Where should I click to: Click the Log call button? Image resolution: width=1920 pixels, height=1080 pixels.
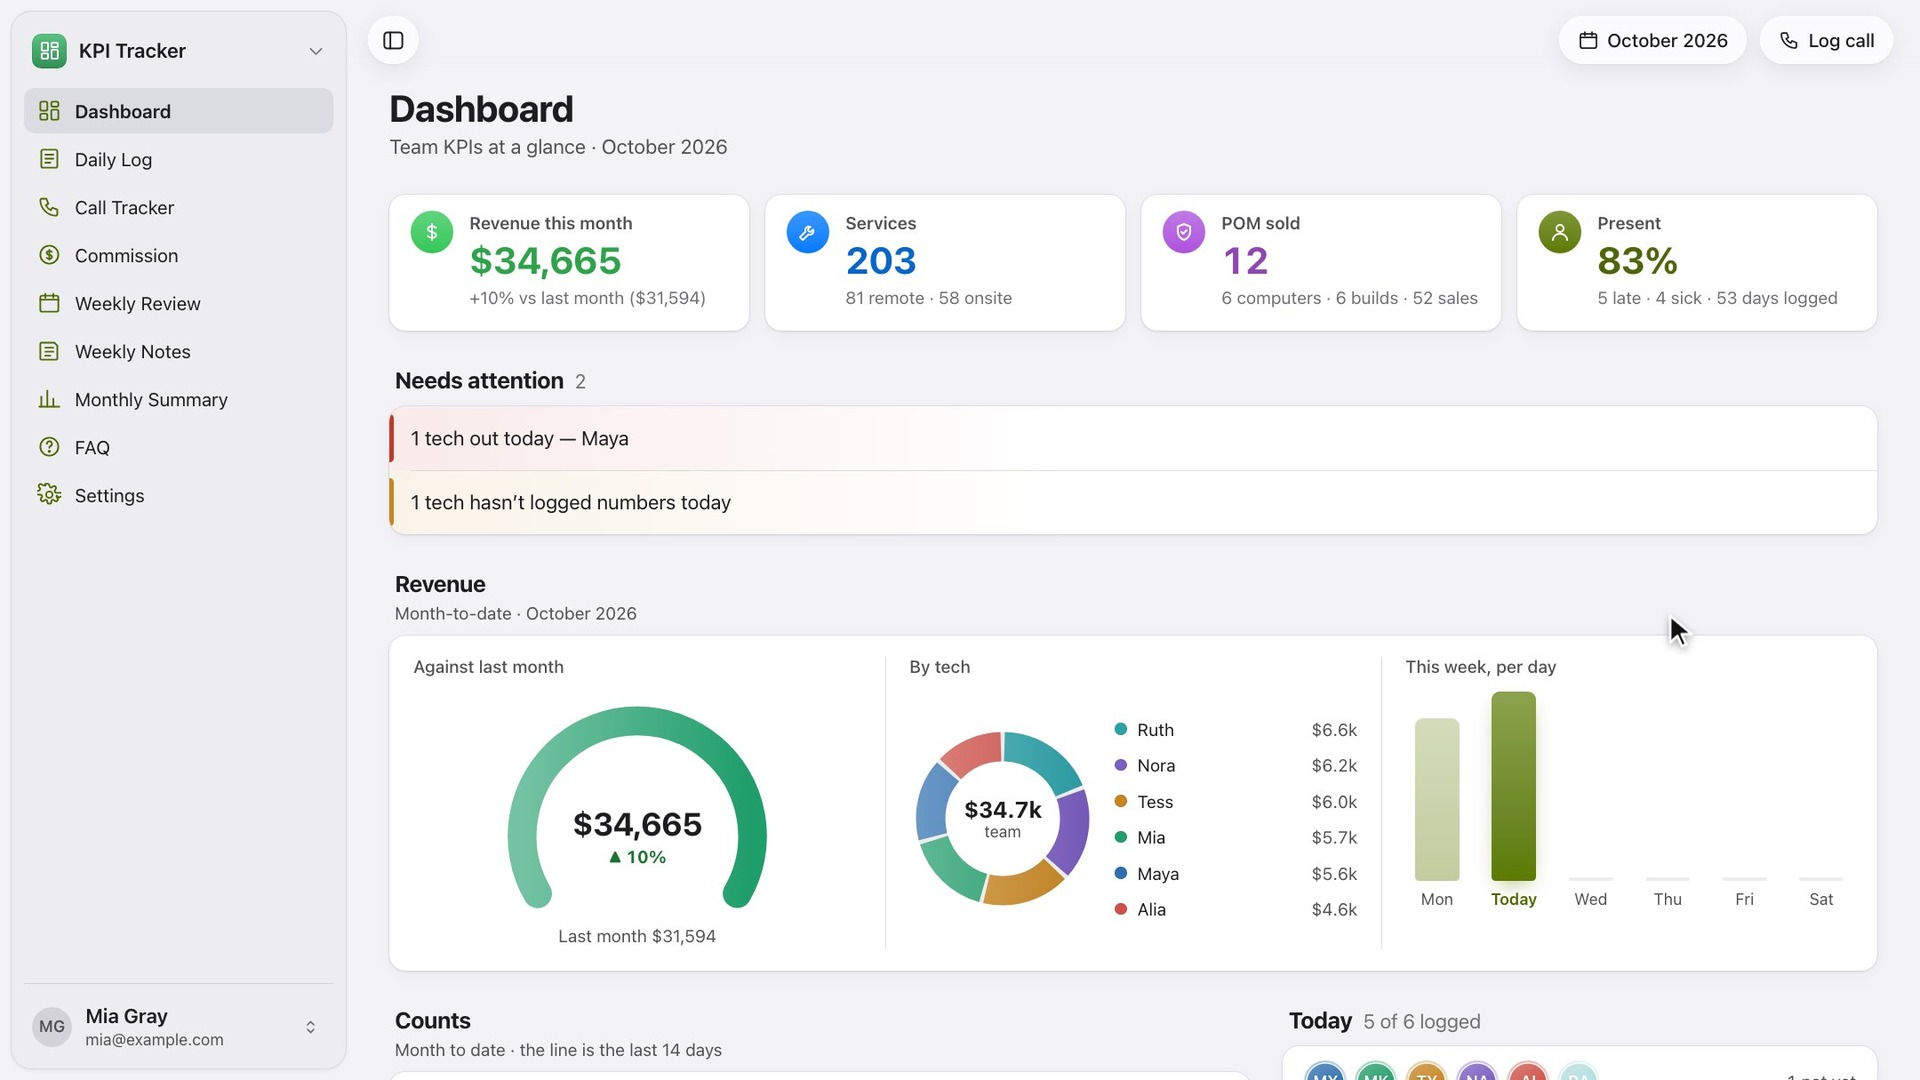1826,41
